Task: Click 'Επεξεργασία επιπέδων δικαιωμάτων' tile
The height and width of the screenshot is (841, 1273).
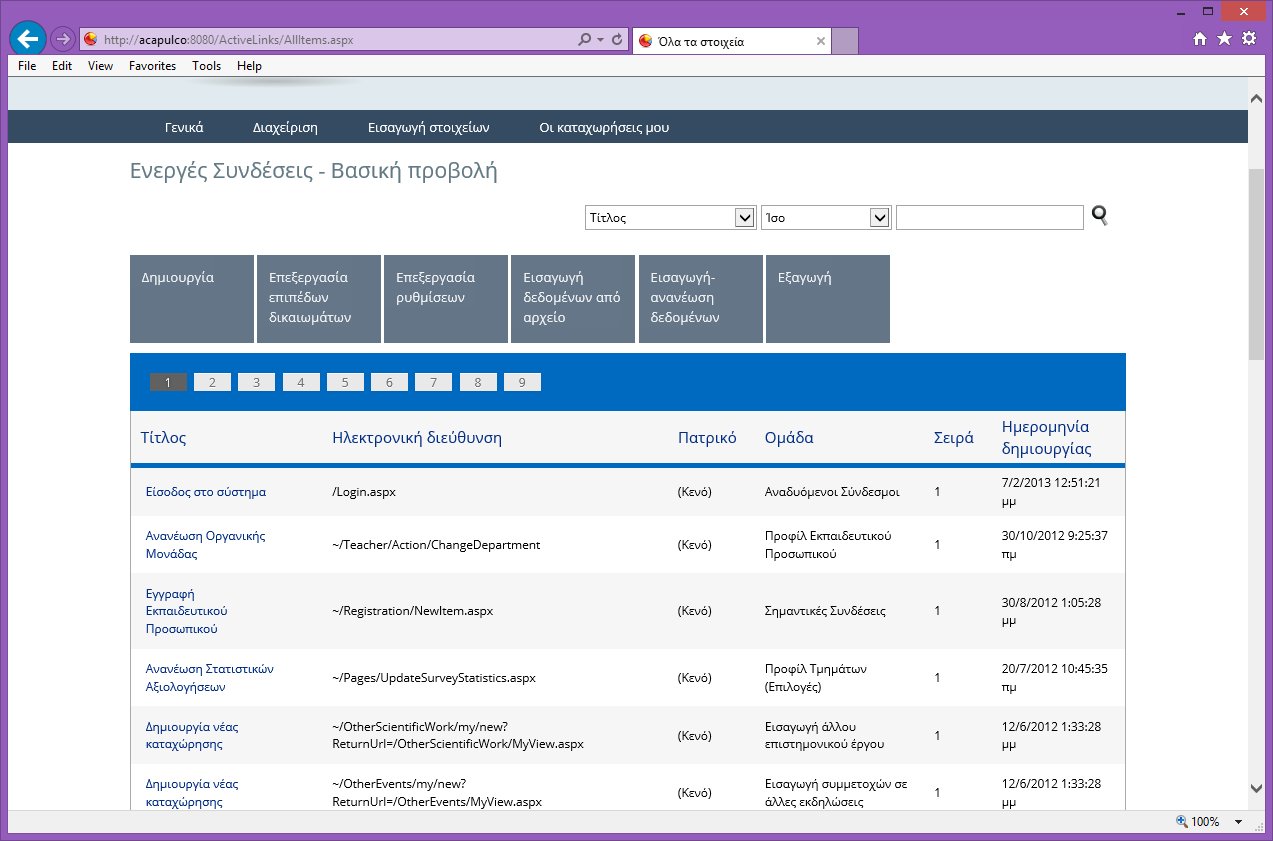Action: 319,299
